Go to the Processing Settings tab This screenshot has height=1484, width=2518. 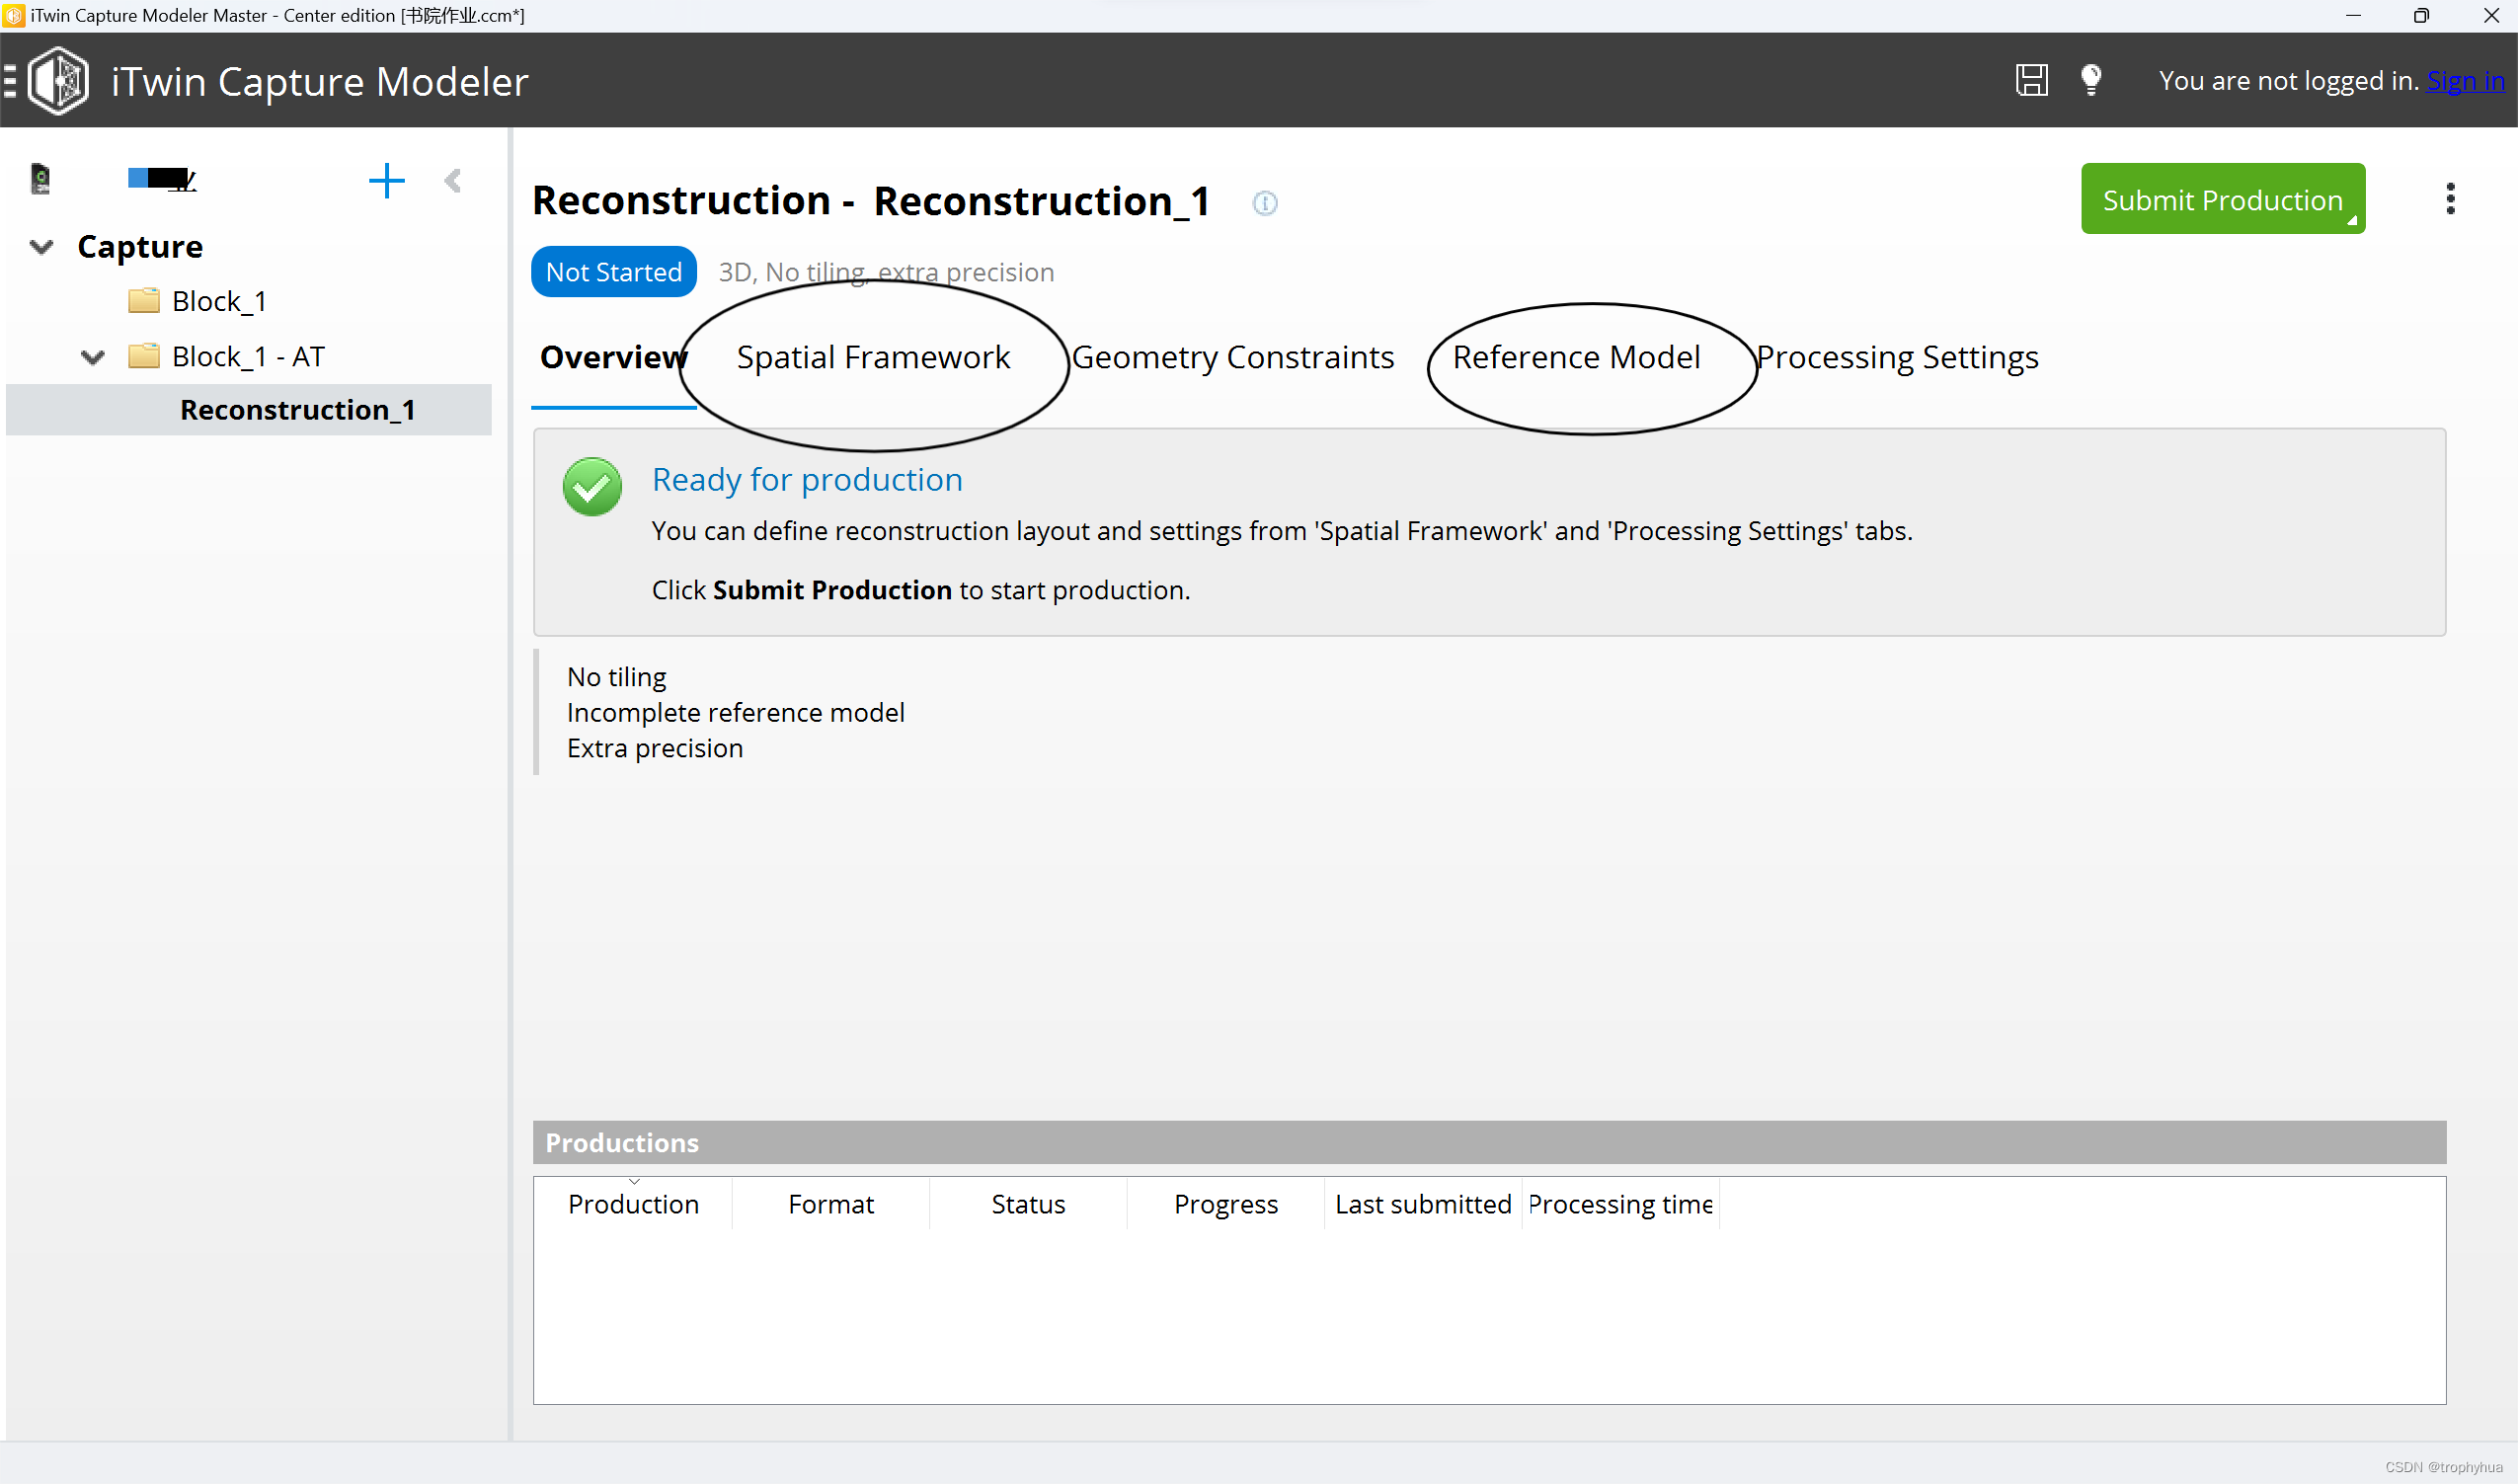coord(1897,357)
